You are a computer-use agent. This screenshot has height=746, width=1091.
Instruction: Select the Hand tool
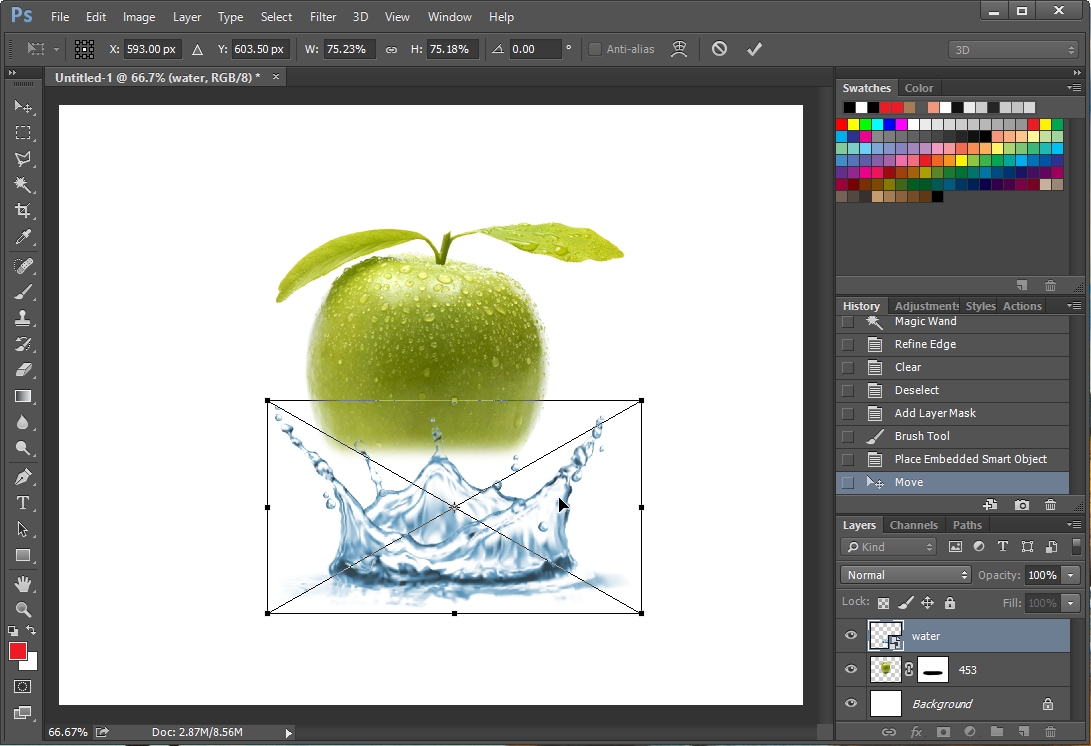click(23, 584)
